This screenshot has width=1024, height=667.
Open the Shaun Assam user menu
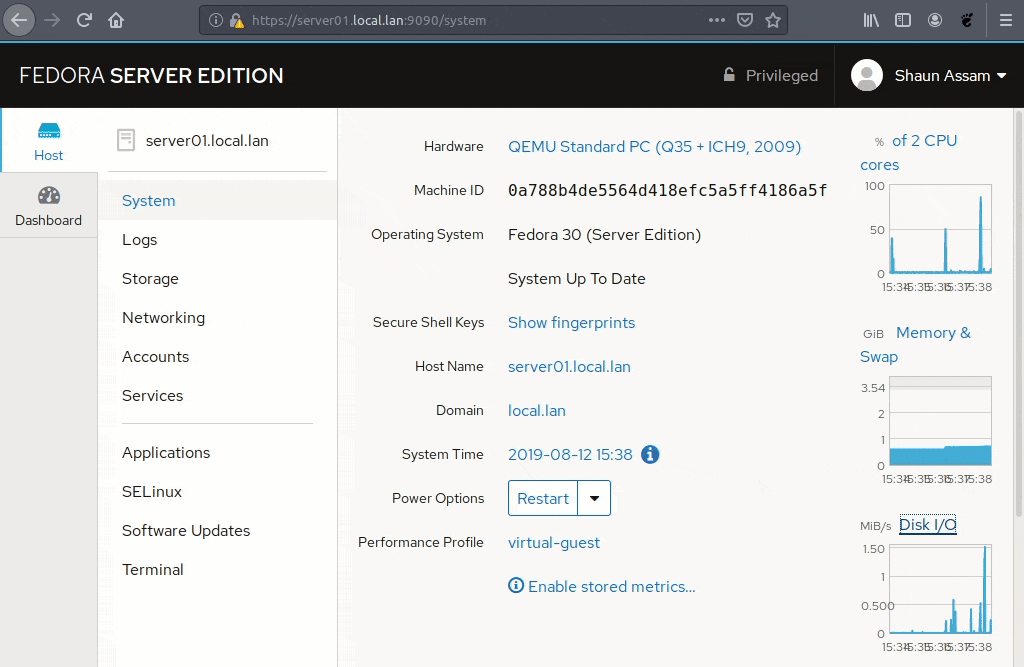pyautogui.click(x=929, y=76)
